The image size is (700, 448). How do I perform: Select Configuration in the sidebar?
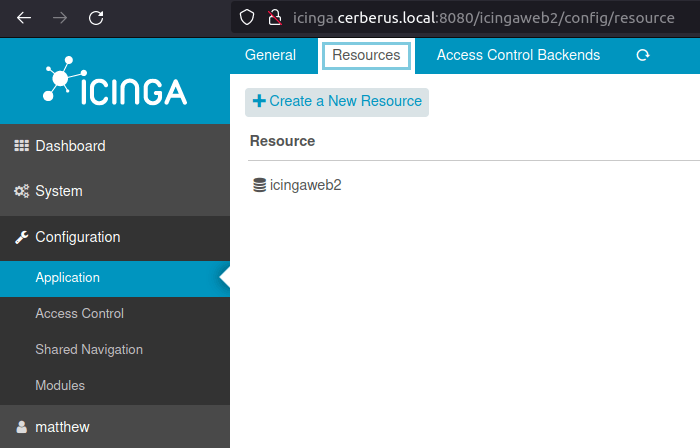point(115,237)
